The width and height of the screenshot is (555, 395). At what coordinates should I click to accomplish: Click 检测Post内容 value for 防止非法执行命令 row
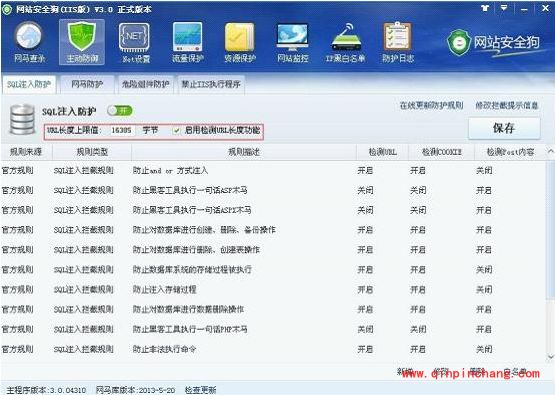pos(484,349)
